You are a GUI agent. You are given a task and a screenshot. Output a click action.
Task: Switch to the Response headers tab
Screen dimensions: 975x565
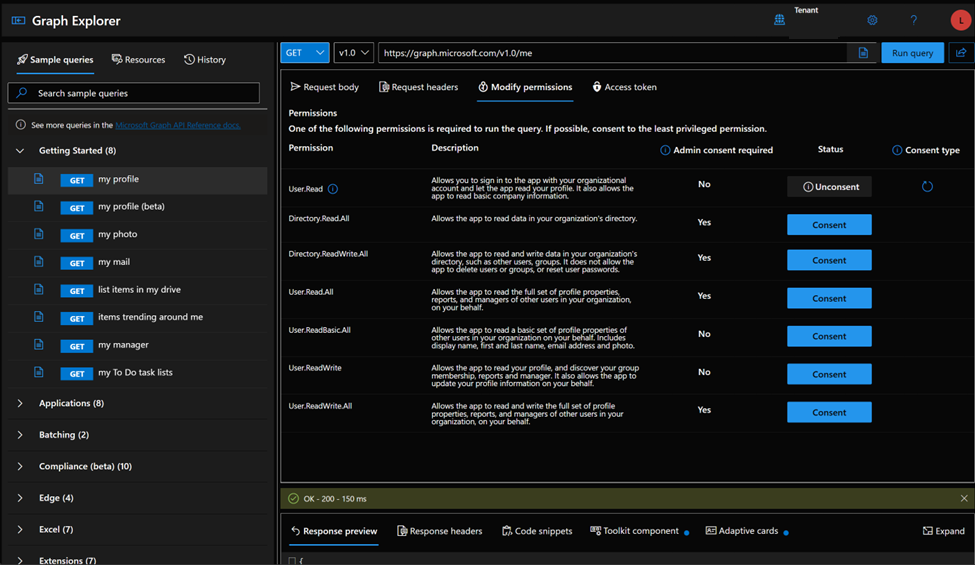point(439,531)
